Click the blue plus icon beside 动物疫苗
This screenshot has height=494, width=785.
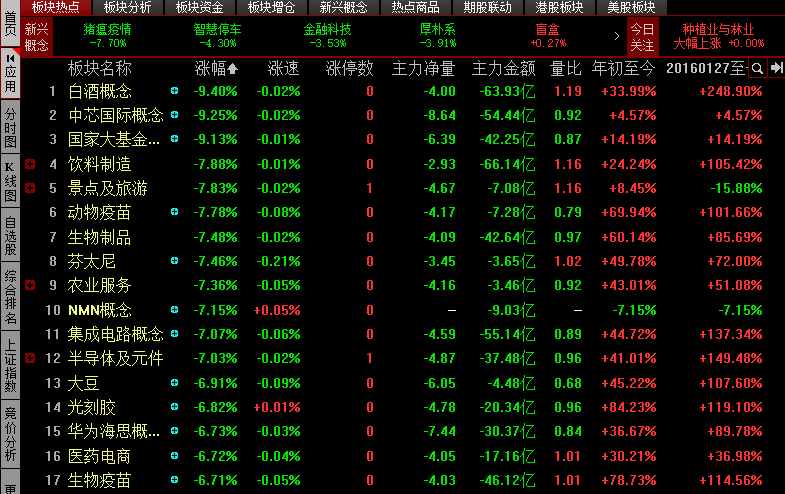click(x=174, y=212)
